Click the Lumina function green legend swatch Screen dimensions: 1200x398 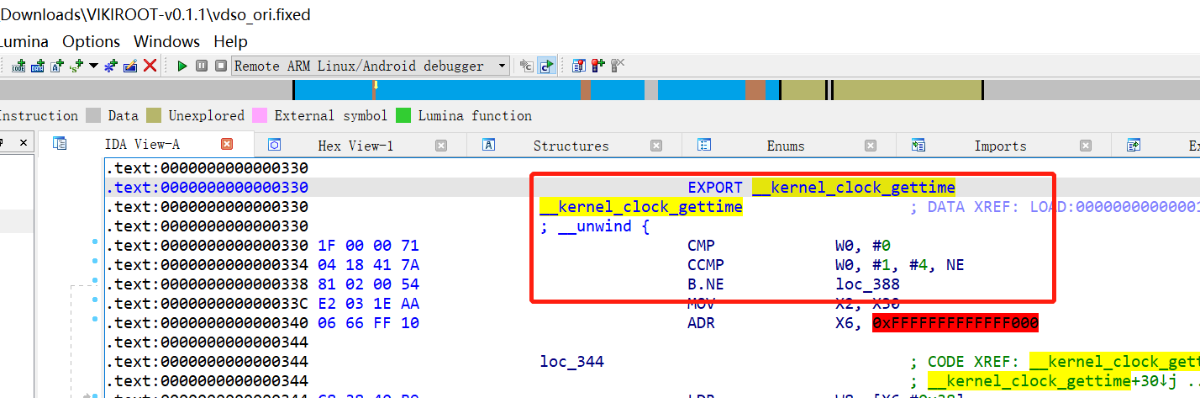pyautogui.click(x=404, y=116)
